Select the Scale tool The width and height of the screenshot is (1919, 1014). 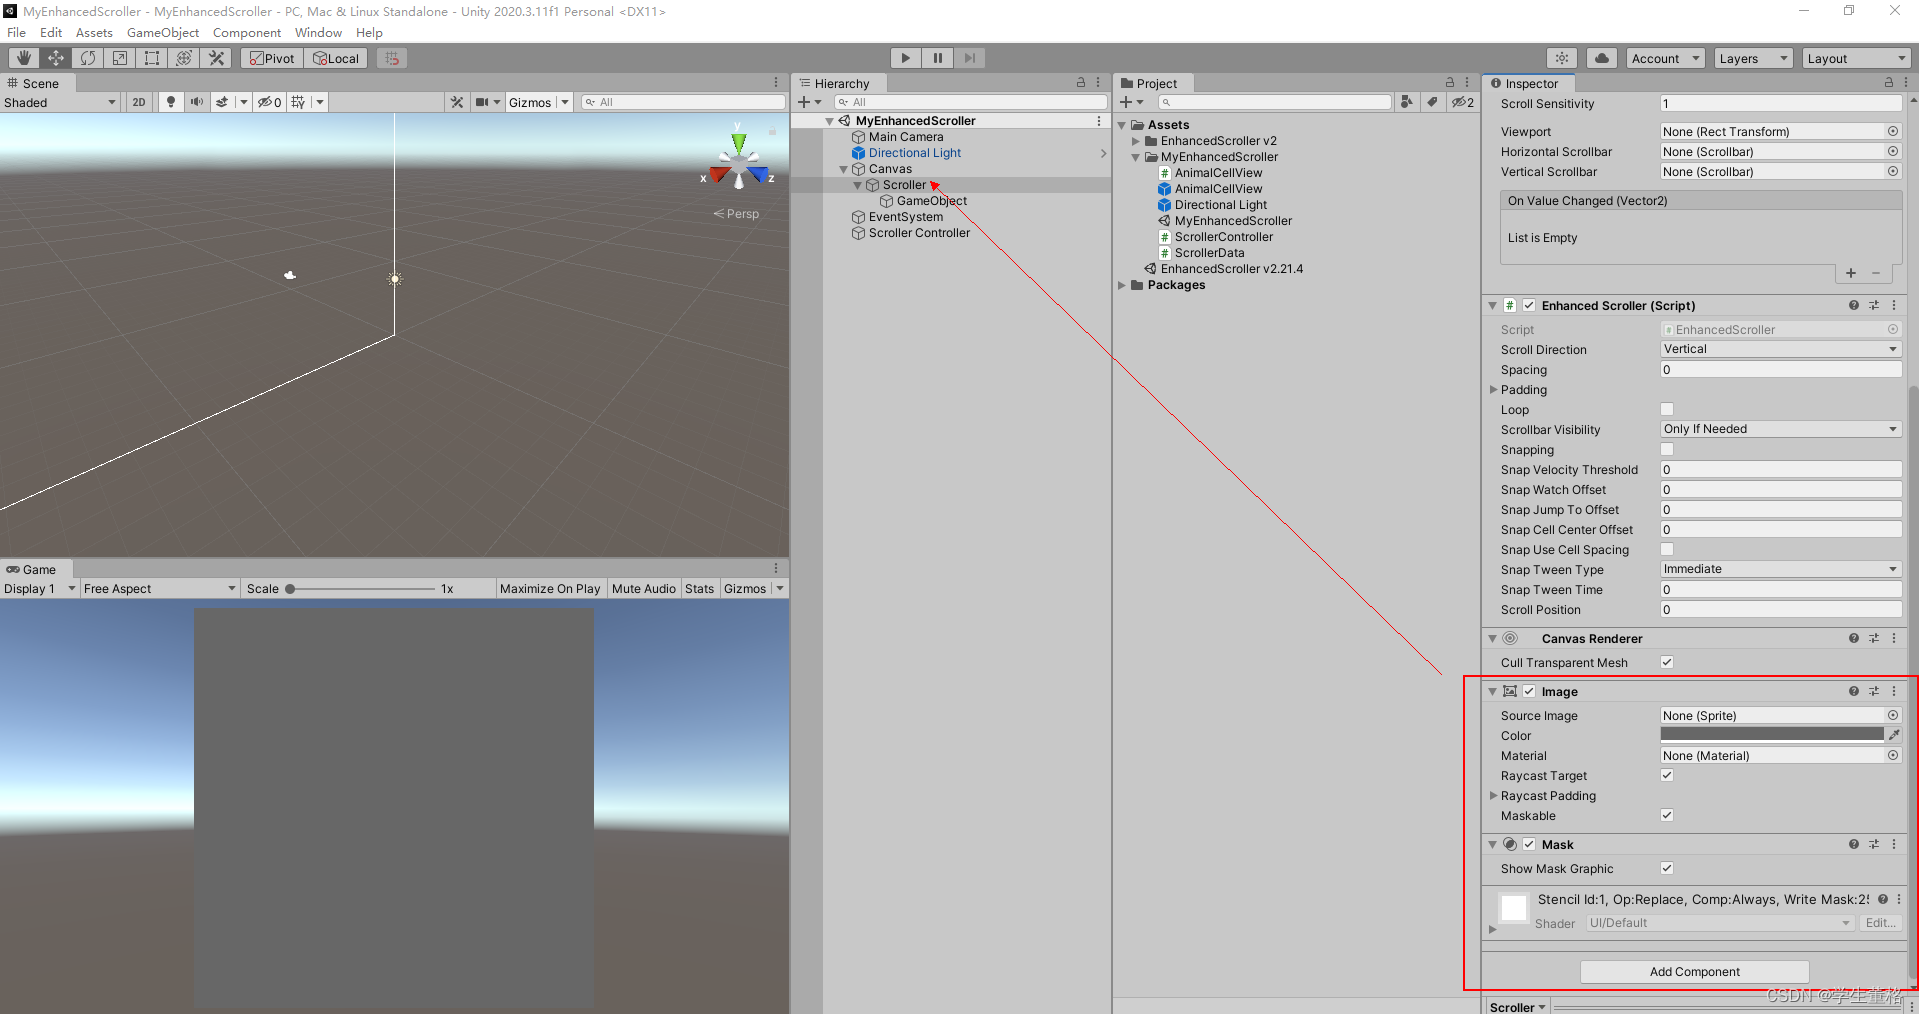pyautogui.click(x=119, y=58)
